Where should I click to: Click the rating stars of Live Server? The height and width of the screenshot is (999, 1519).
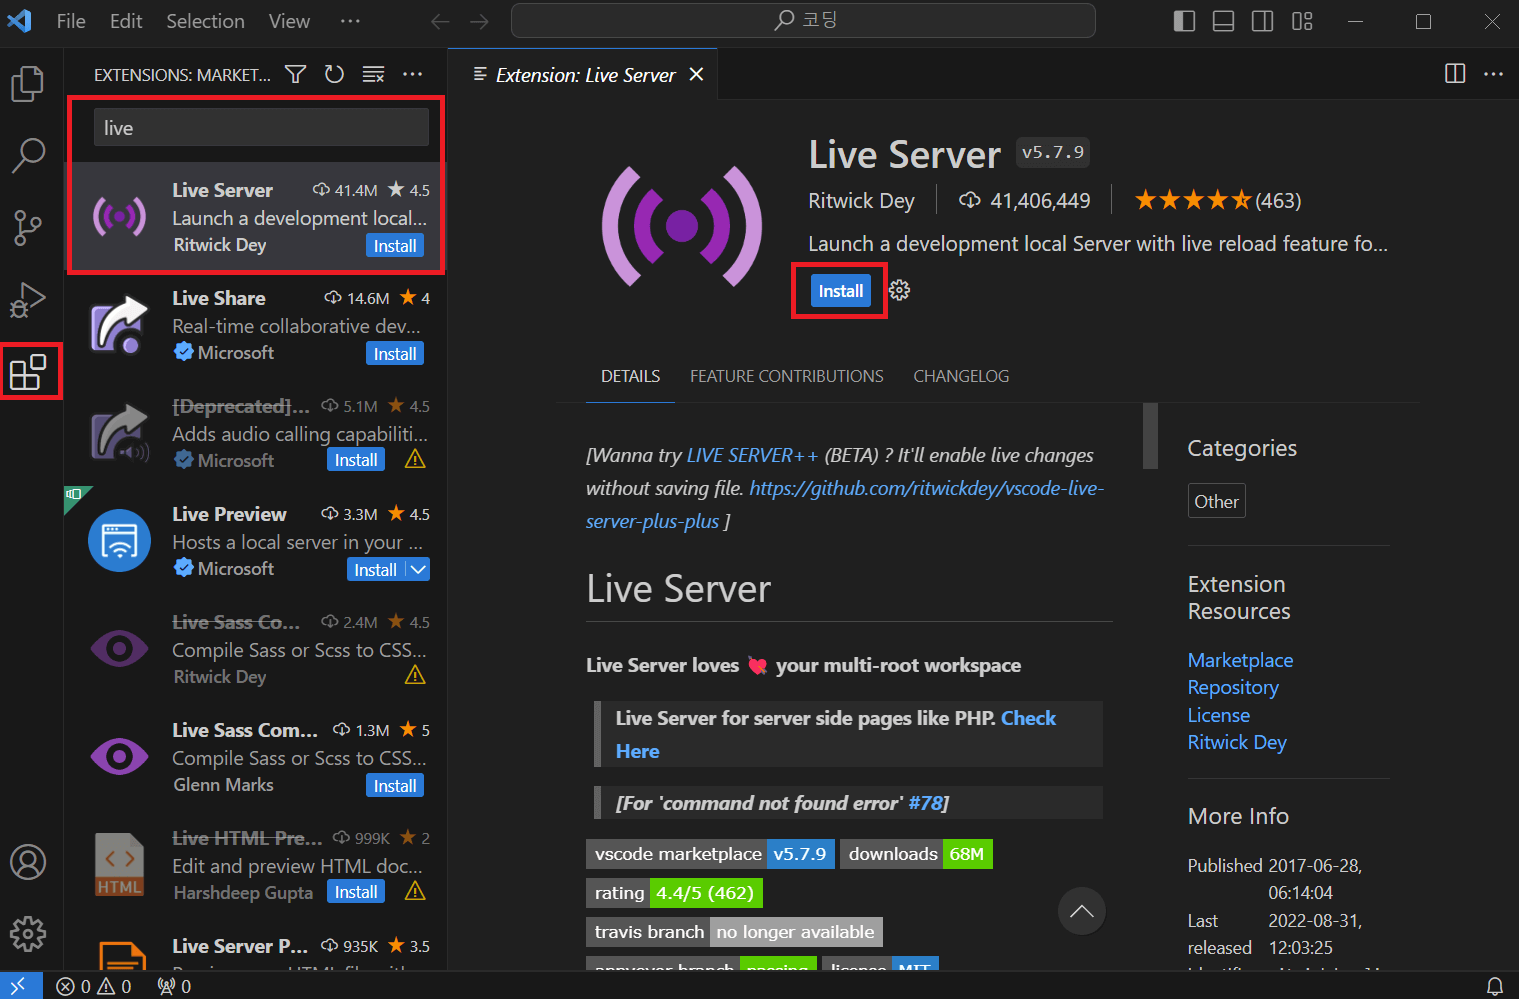pyautogui.click(x=1192, y=200)
